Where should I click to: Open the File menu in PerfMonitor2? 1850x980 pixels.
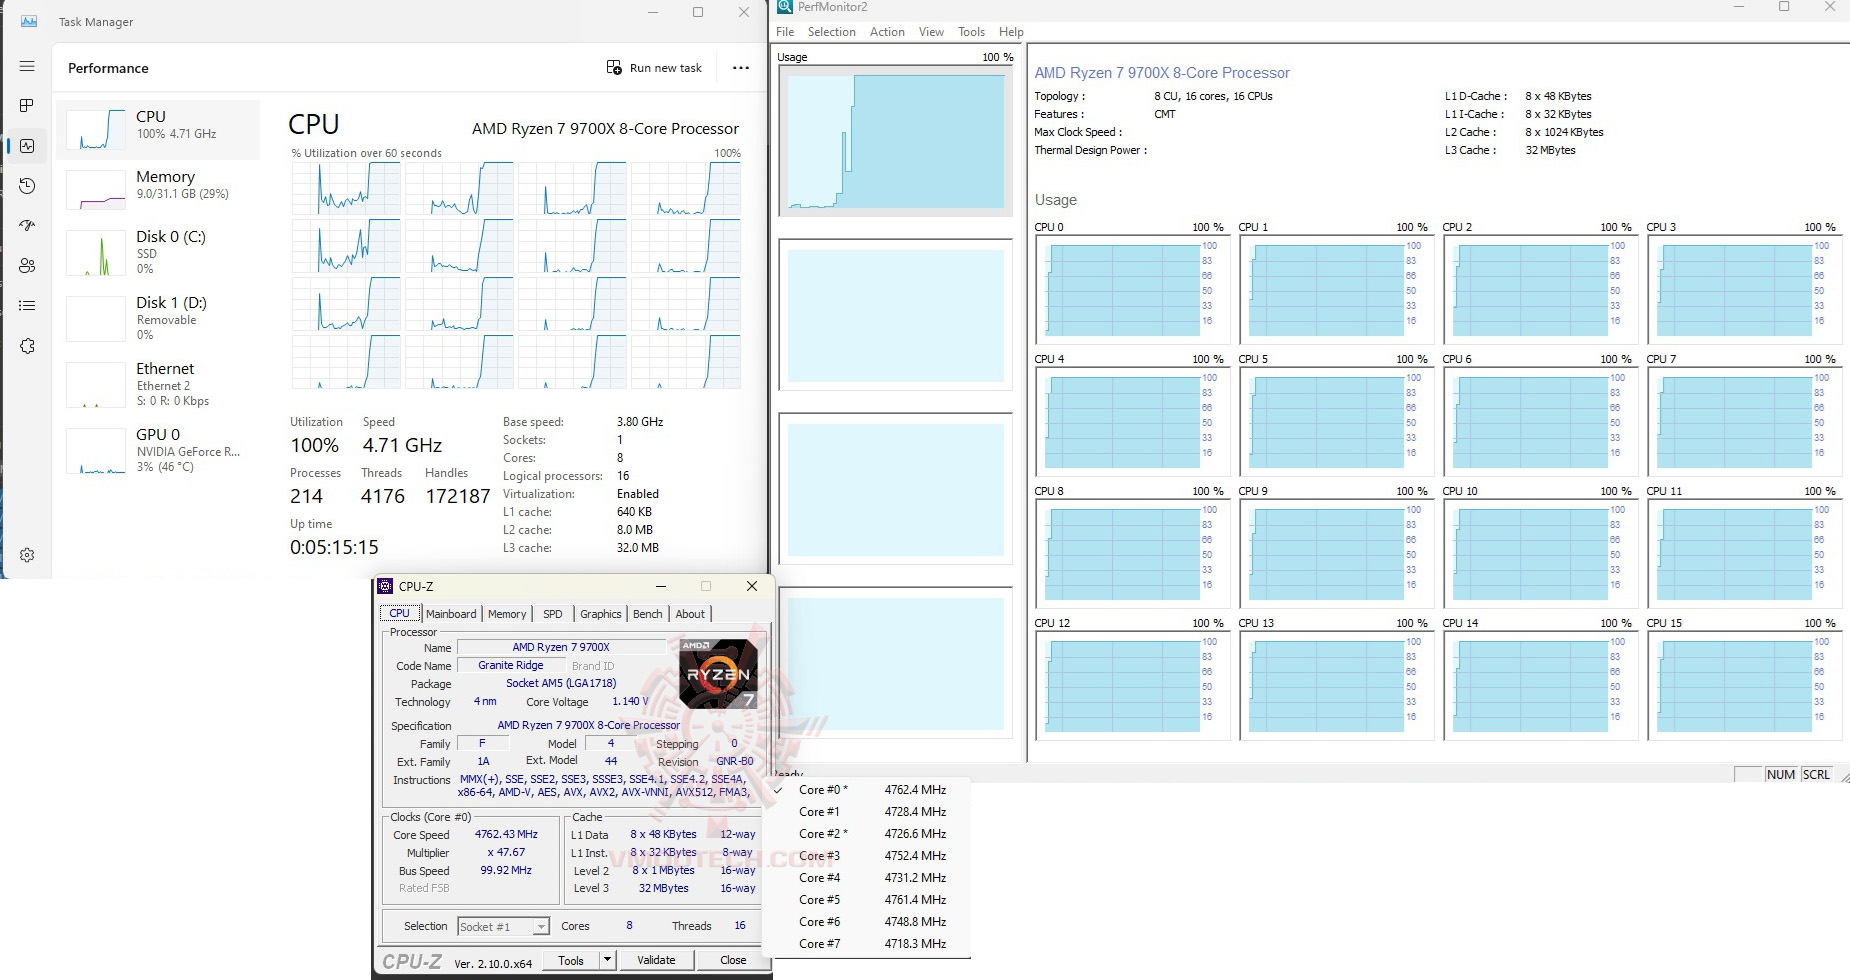(x=785, y=32)
